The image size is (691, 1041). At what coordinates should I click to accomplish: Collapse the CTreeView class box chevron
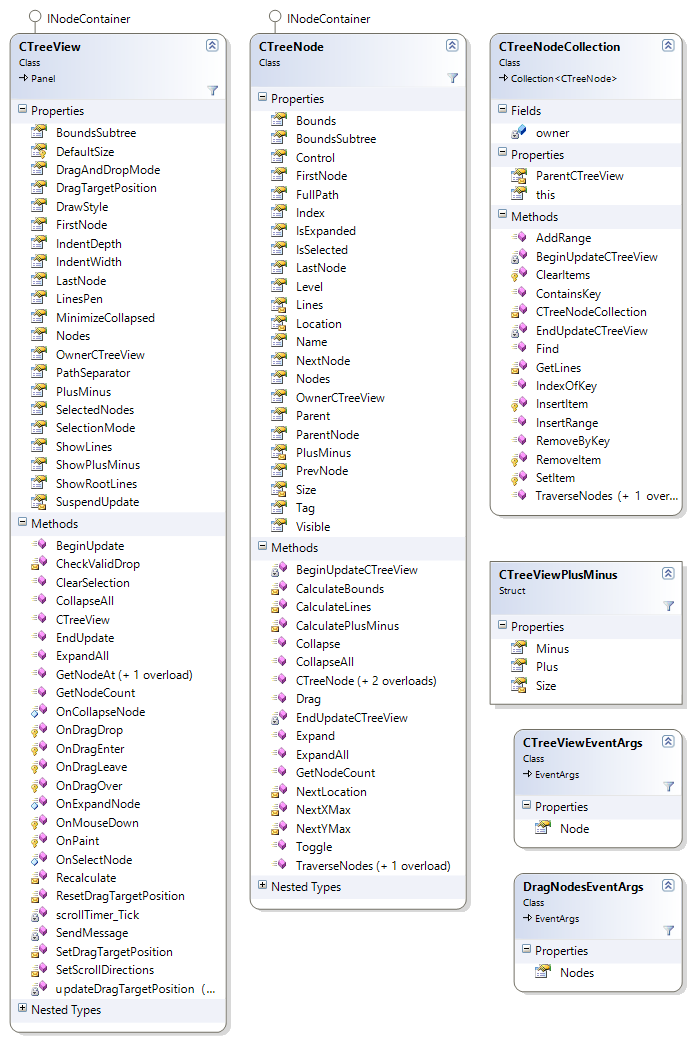tap(212, 45)
